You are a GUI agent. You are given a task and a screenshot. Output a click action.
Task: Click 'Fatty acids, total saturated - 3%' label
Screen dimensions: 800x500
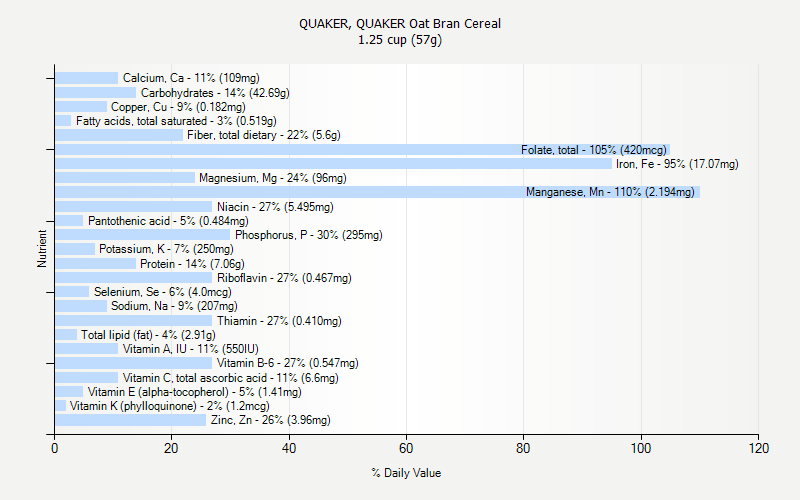(176, 121)
